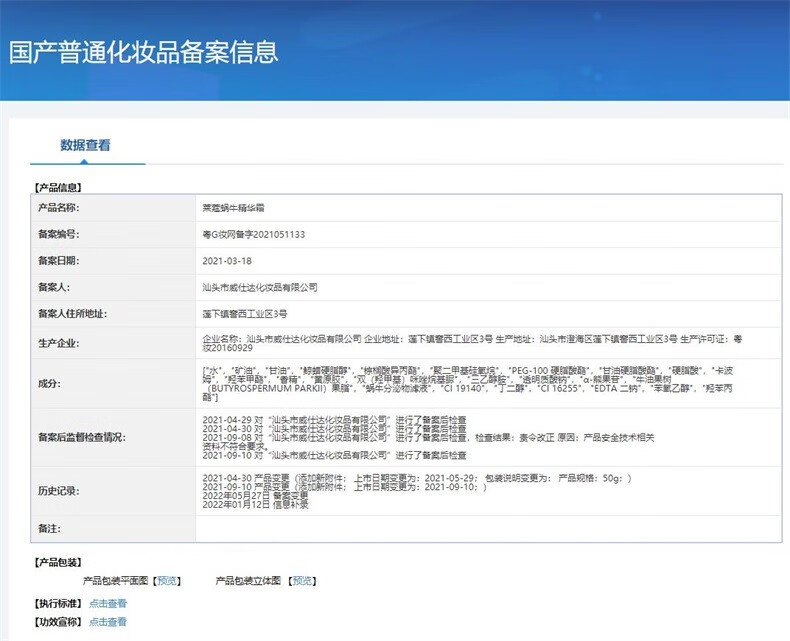The image size is (790, 641).
Task: Select the page title 国产普通化妆品备案信息
Action: [144, 52]
